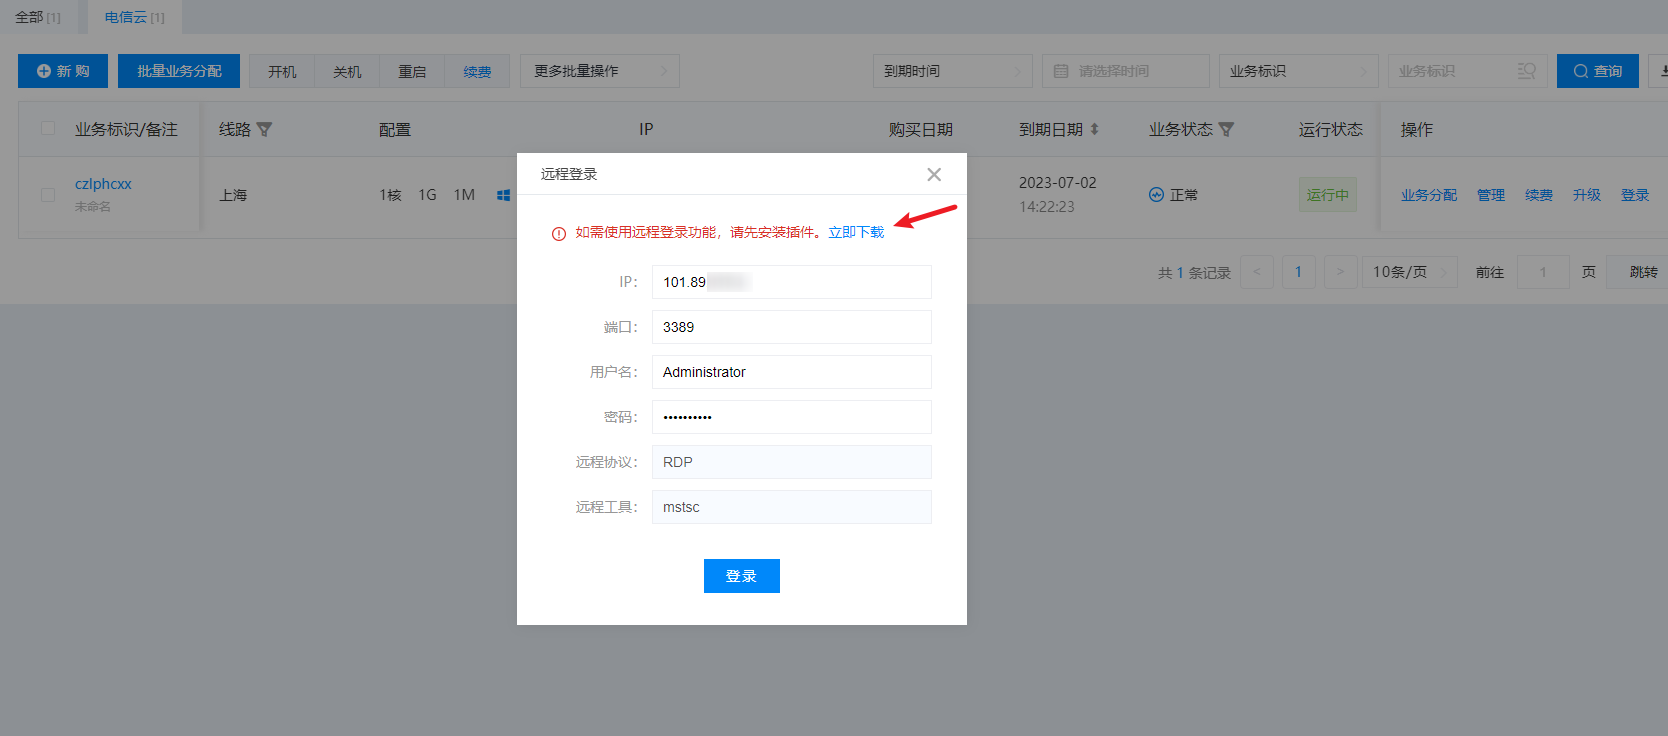1668x736 pixels.
Task: Click the 新购 button
Action: [64, 71]
